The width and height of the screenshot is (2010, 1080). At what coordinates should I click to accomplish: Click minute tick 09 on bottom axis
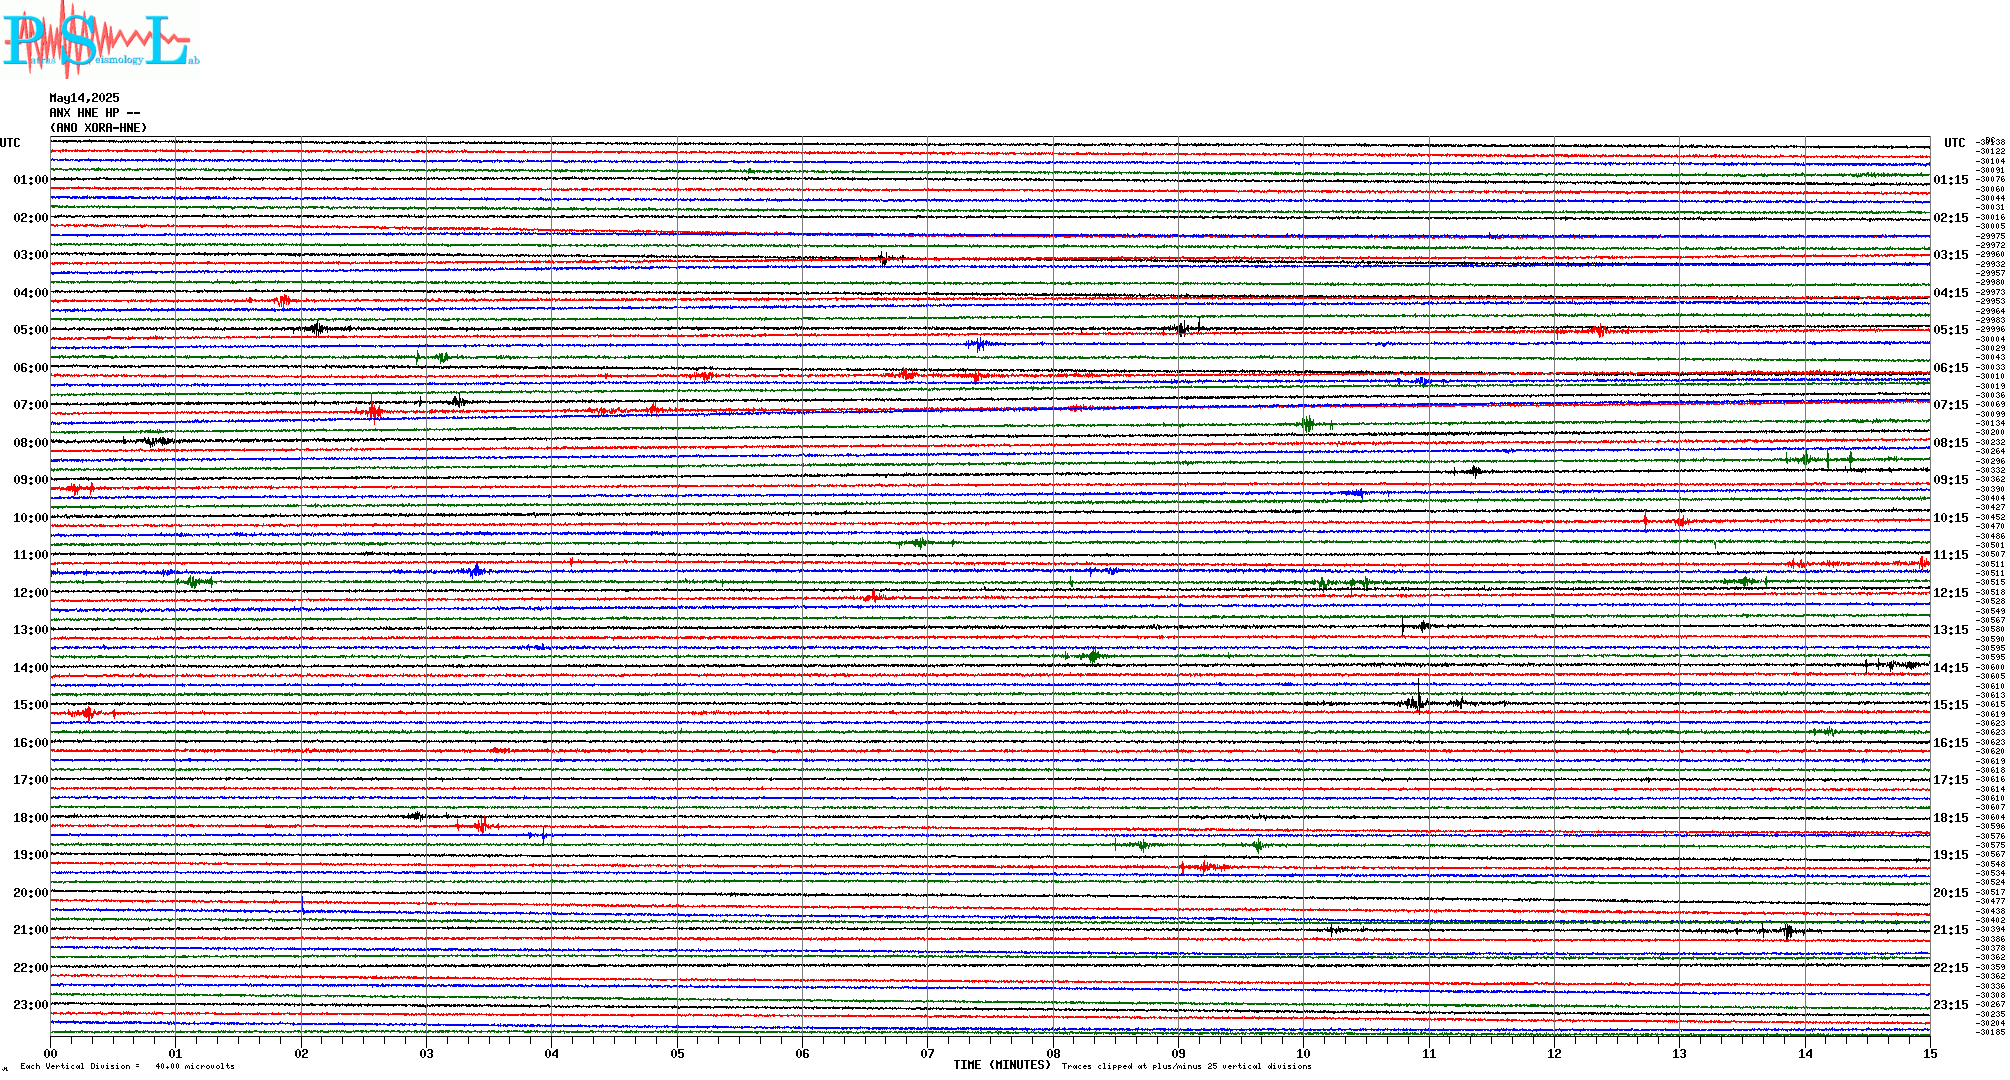[x=1179, y=1053]
